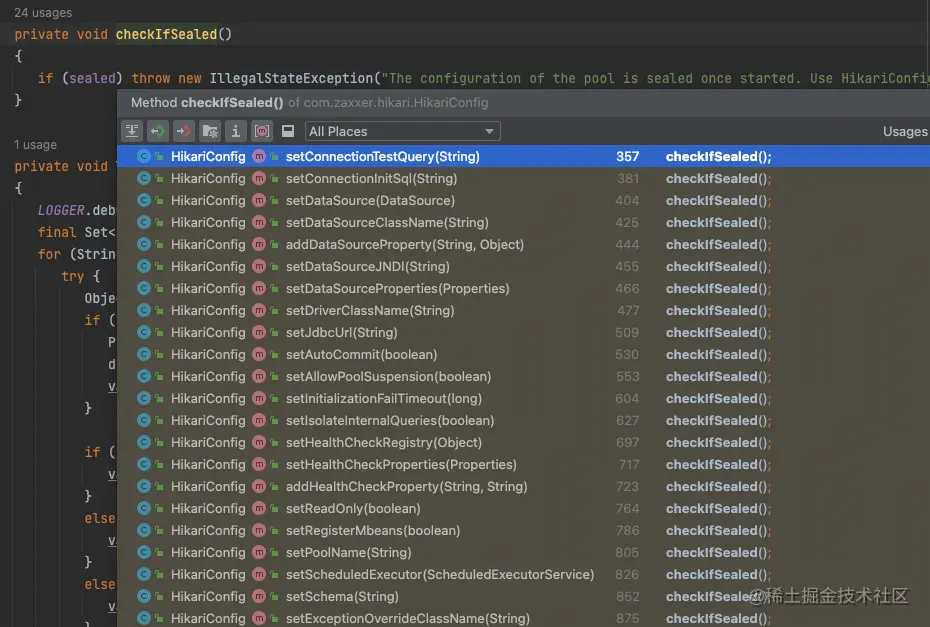
Task: Click HikariConfig class name on line 697 row
Action: [208, 443]
